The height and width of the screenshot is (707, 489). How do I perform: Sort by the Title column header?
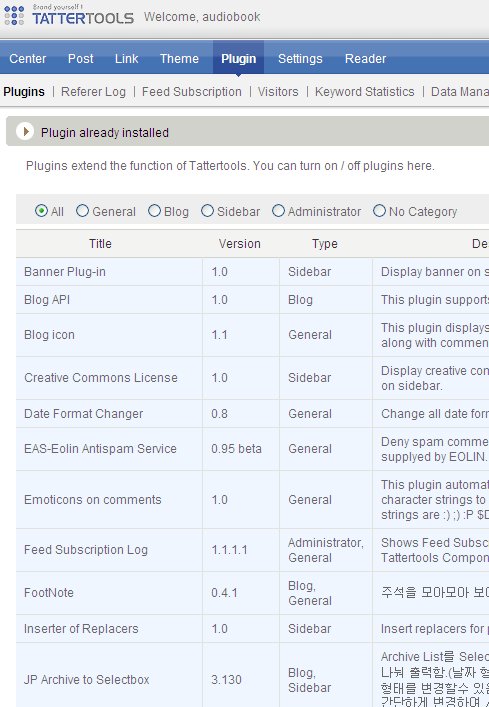point(100,243)
